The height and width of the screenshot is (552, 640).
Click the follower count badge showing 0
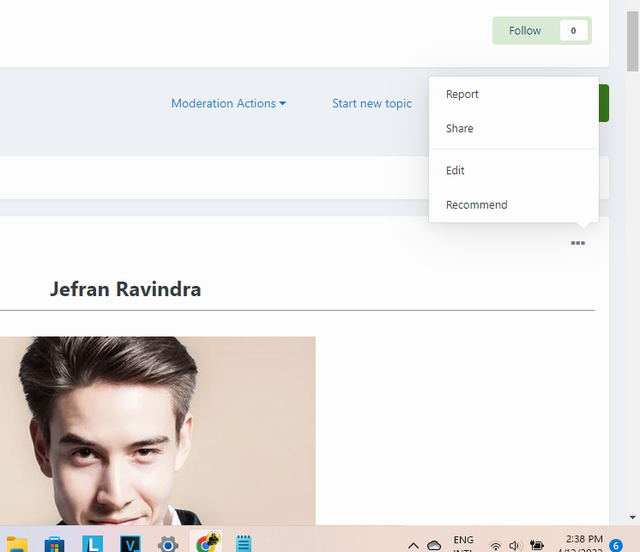[x=573, y=31]
